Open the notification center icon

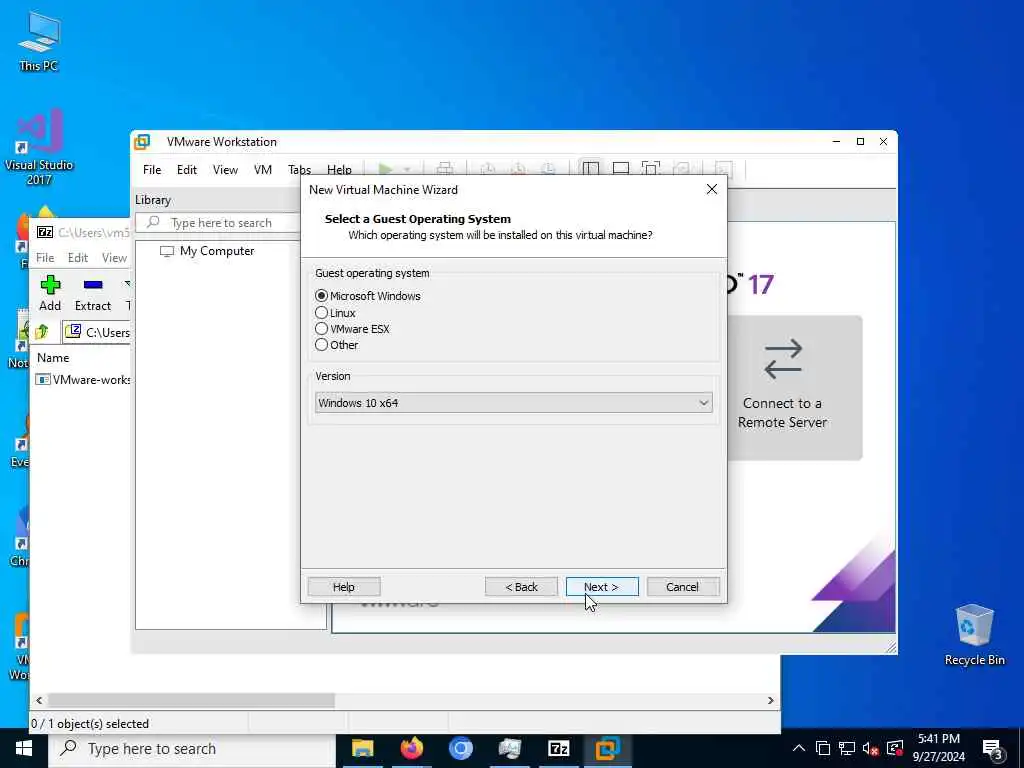(x=993, y=748)
